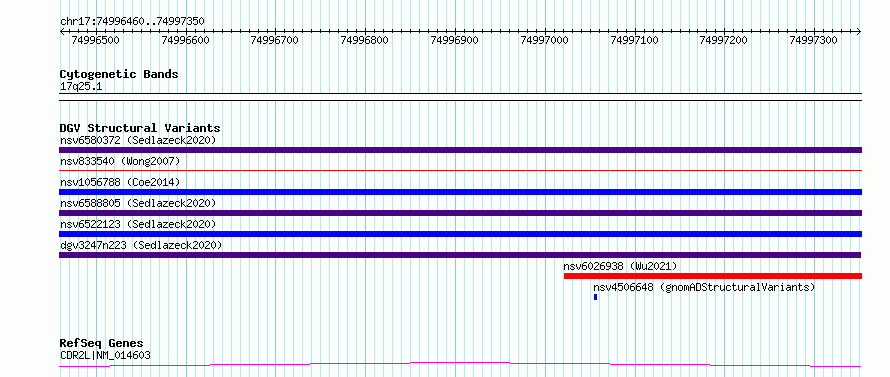Screen dimensions: 890x377
Task: Click the right arrow of the coordinate ruler
Action: click(859, 32)
